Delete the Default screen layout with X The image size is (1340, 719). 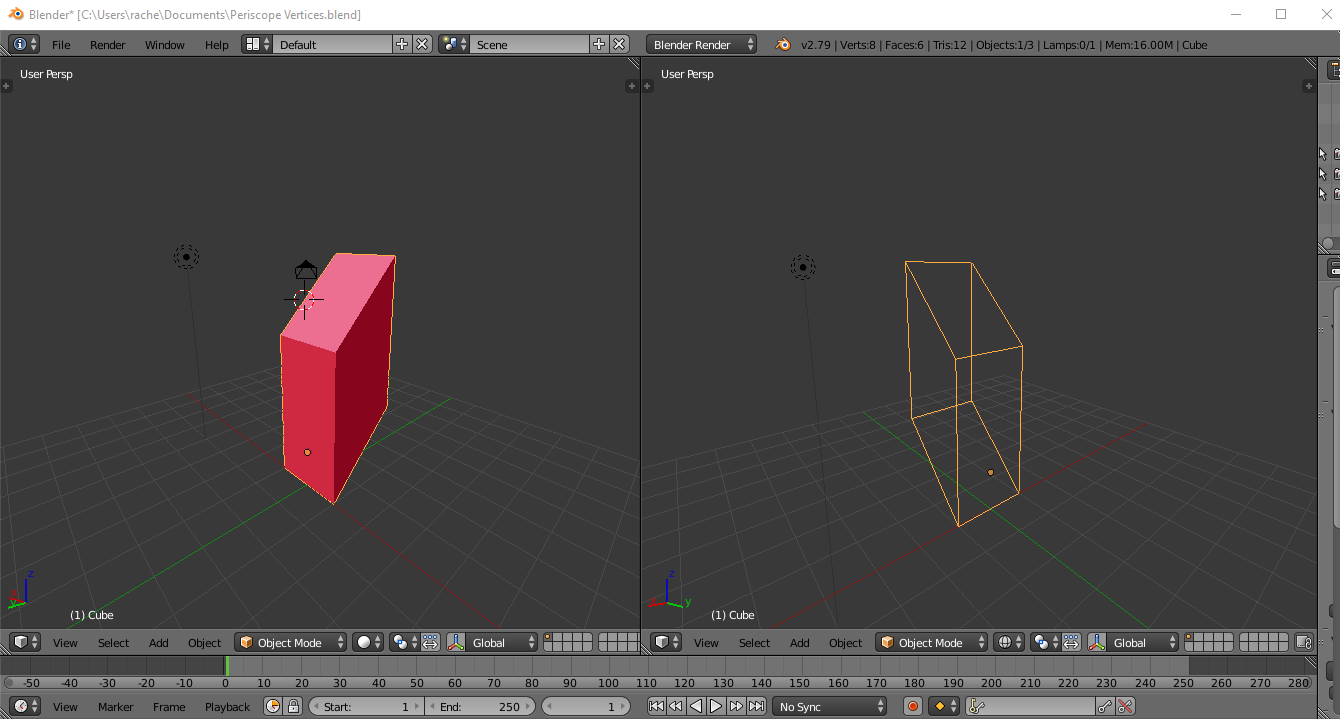pos(422,44)
